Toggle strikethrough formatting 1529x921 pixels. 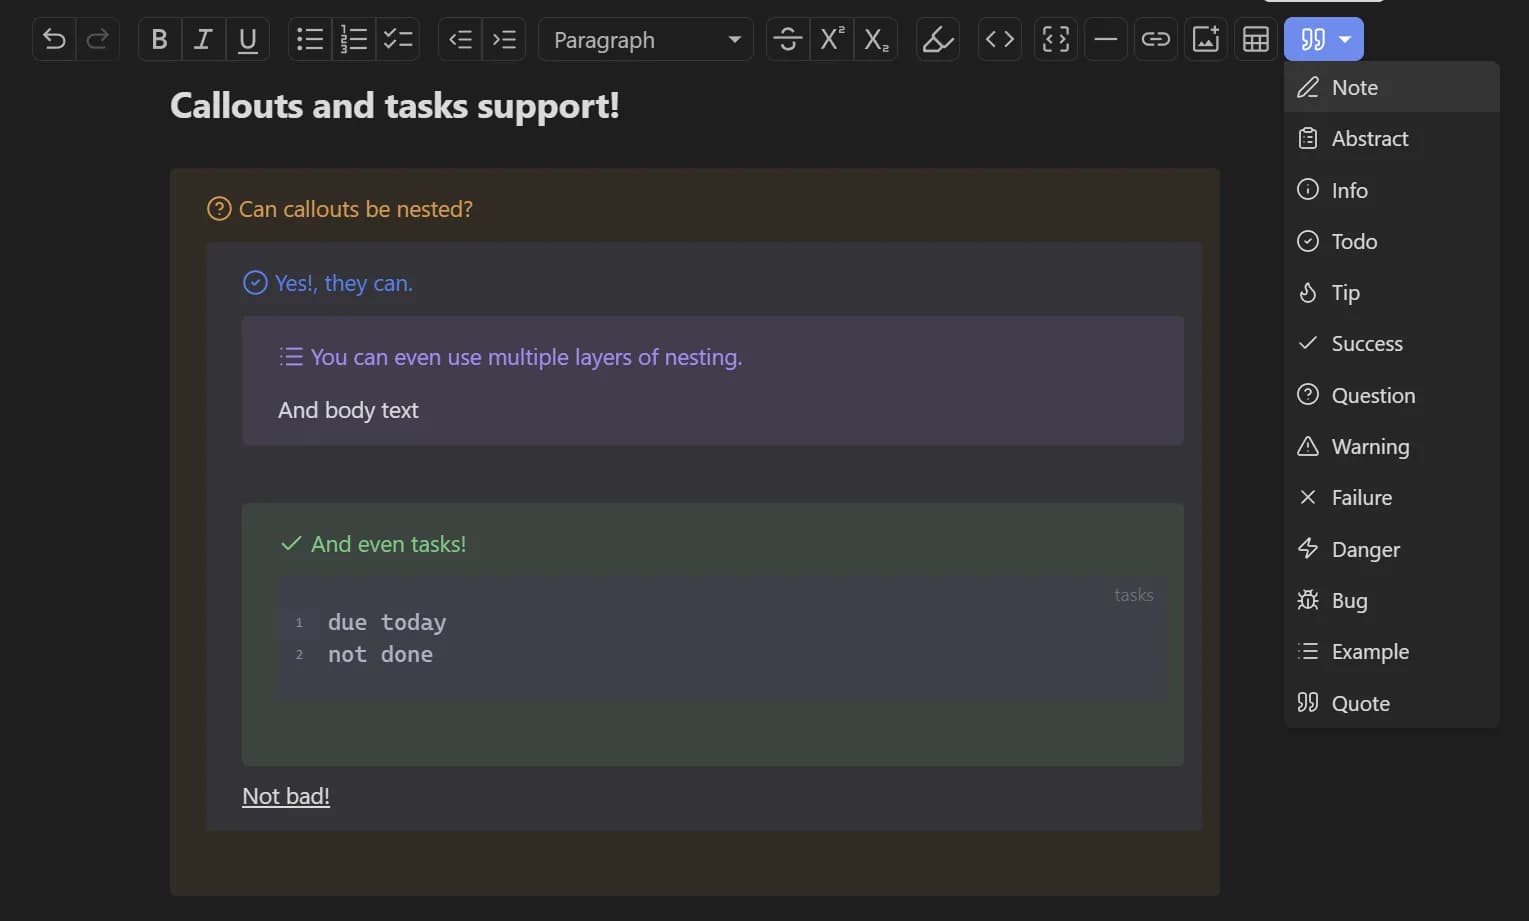pos(788,40)
